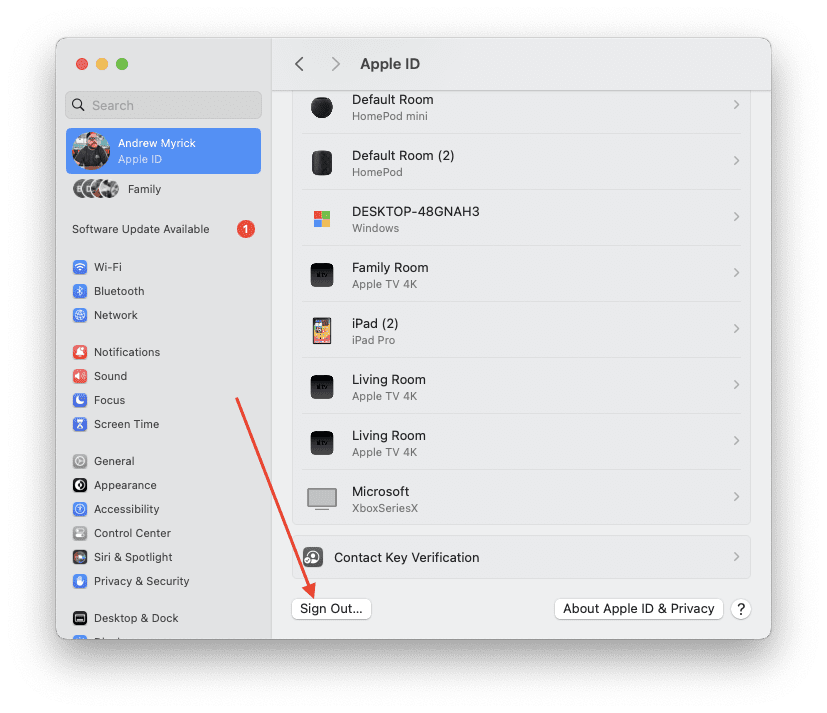
Task: Click the 'iPad (2)' device name
Action: click(375, 323)
